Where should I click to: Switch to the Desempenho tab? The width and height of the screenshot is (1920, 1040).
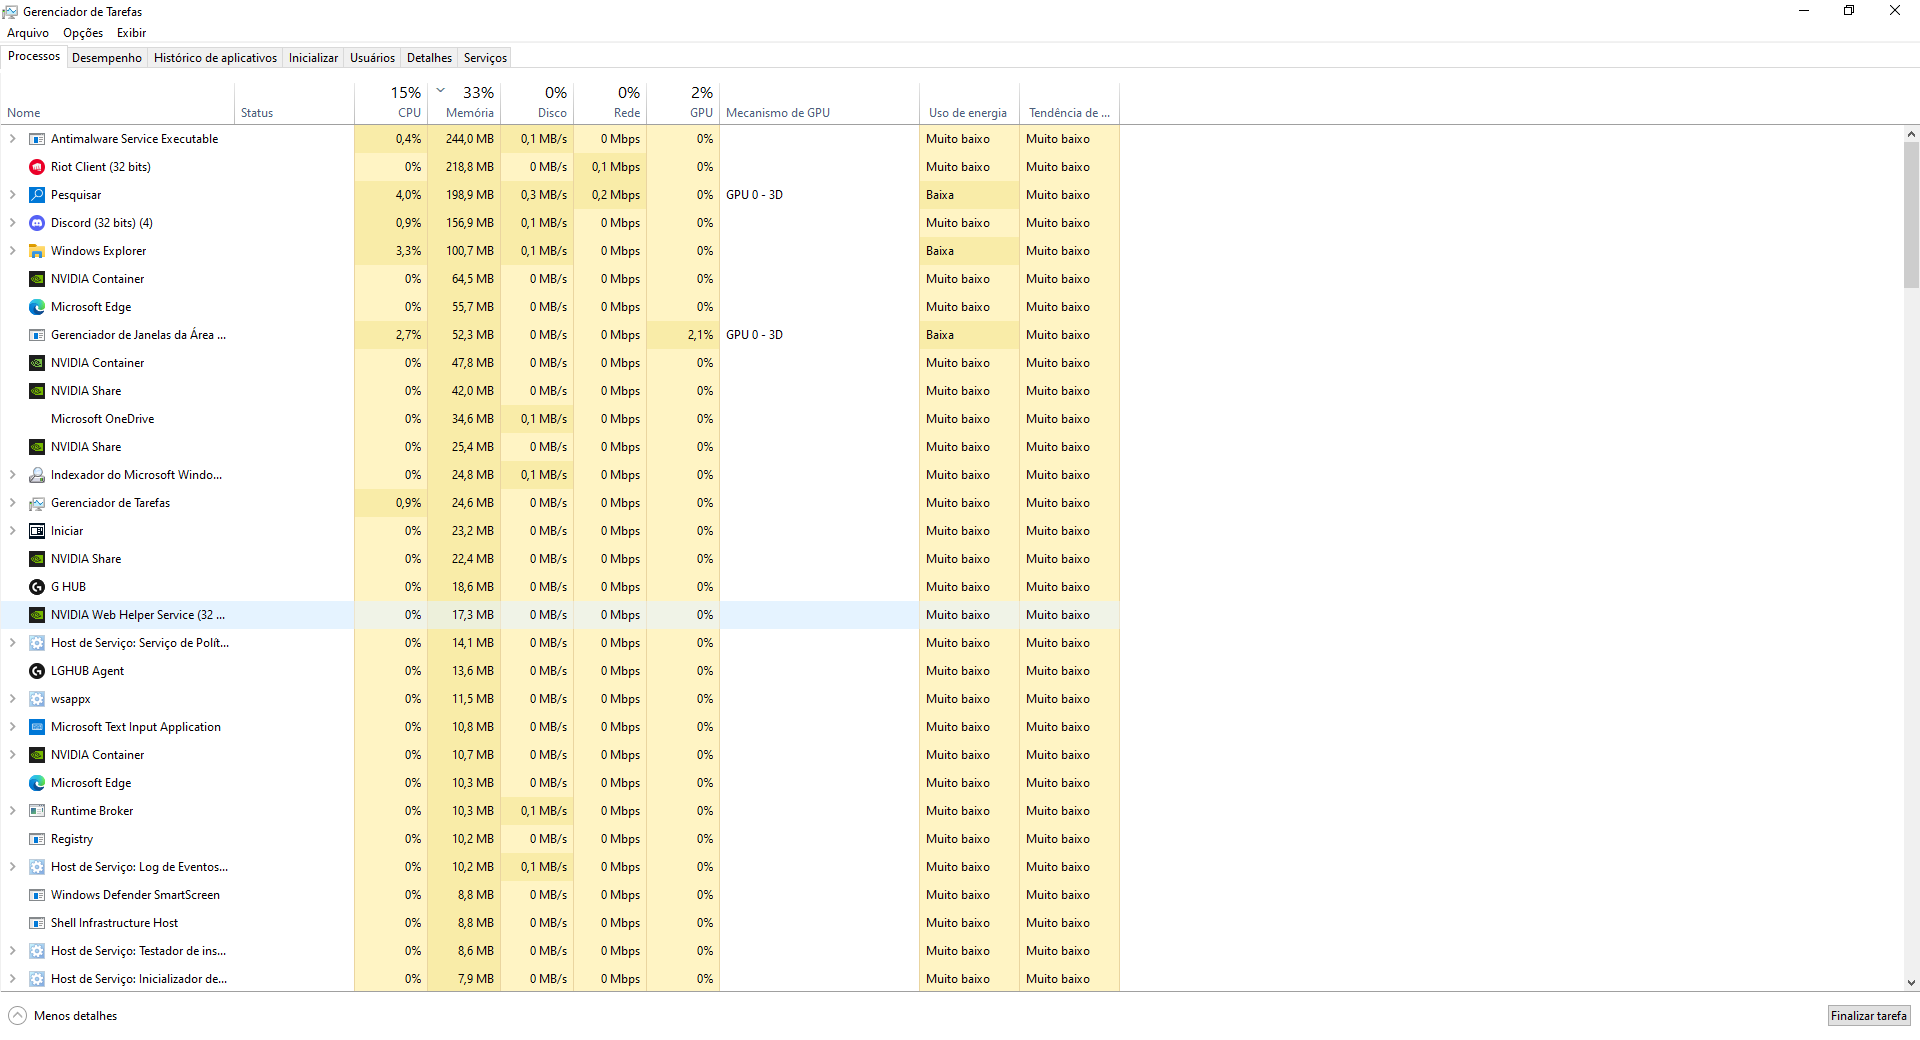107,58
